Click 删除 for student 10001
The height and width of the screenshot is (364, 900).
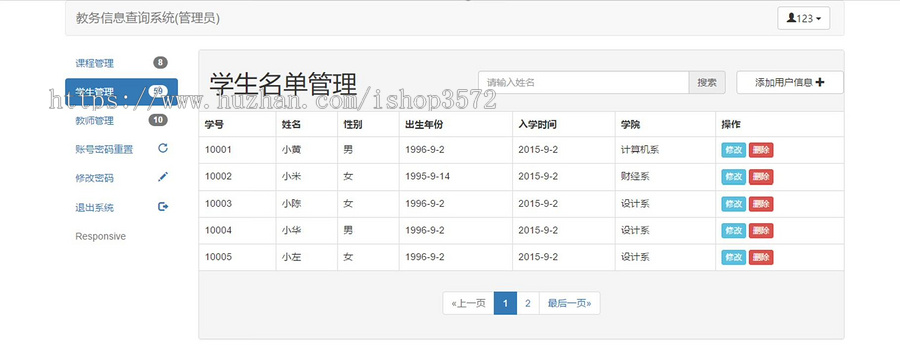[761, 150]
